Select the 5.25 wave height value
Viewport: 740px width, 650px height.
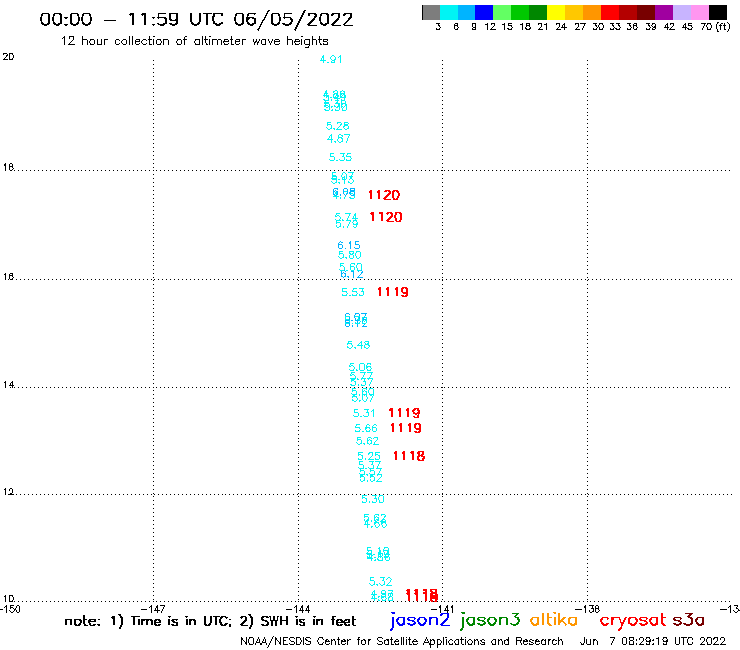pos(369,456)
